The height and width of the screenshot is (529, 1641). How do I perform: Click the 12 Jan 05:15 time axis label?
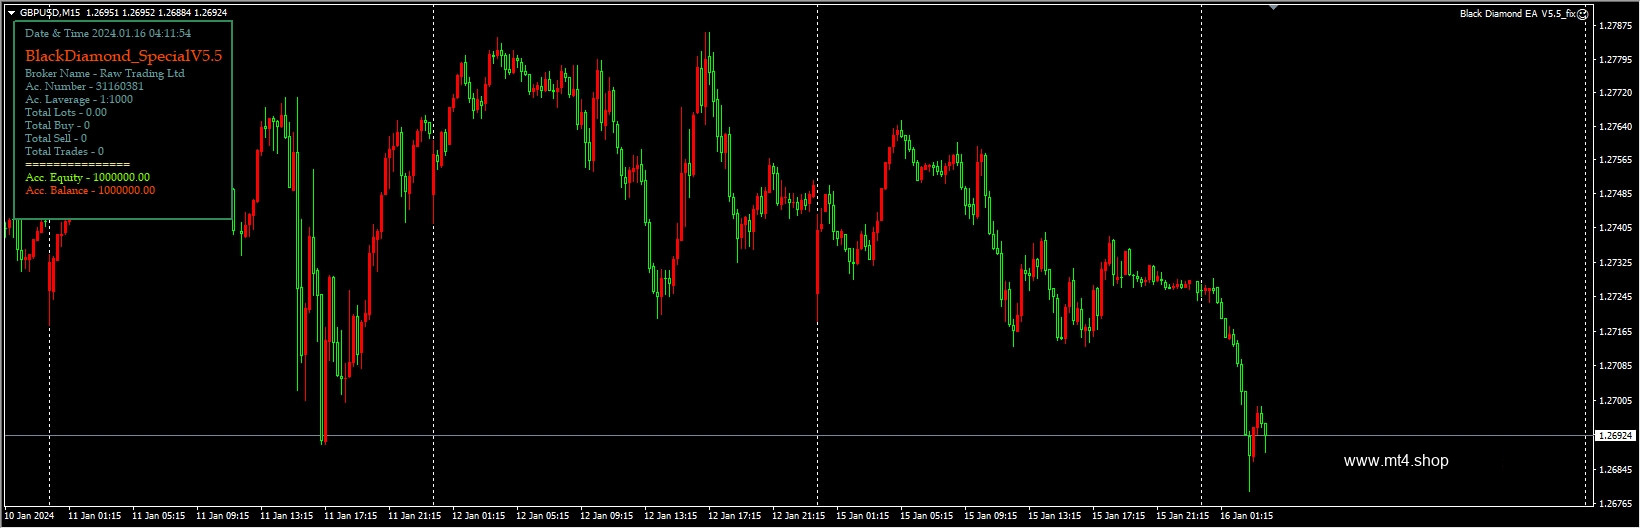pos(543,517)
